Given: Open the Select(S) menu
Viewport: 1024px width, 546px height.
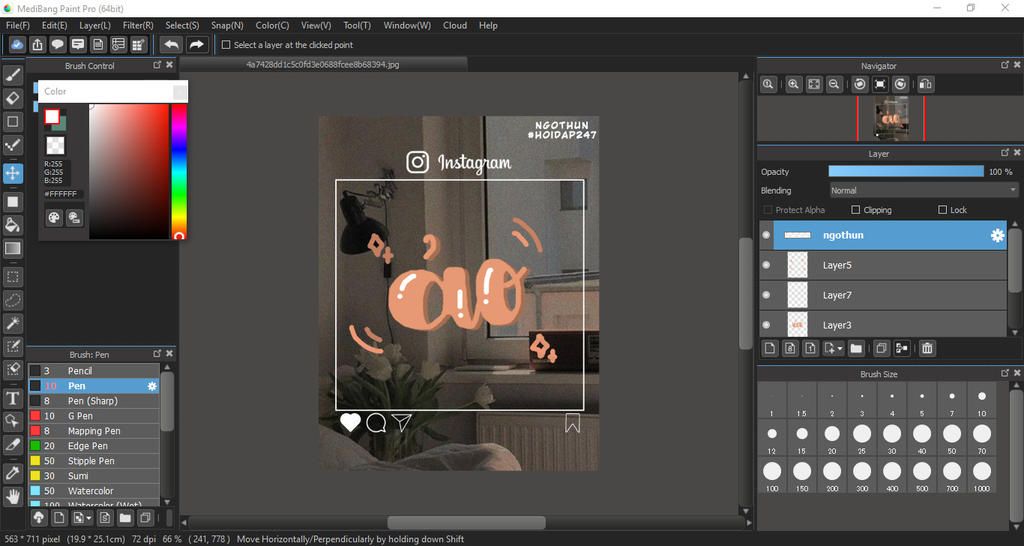Looking at the screenshot, I should pyautogui.click(x=182, y=25).
